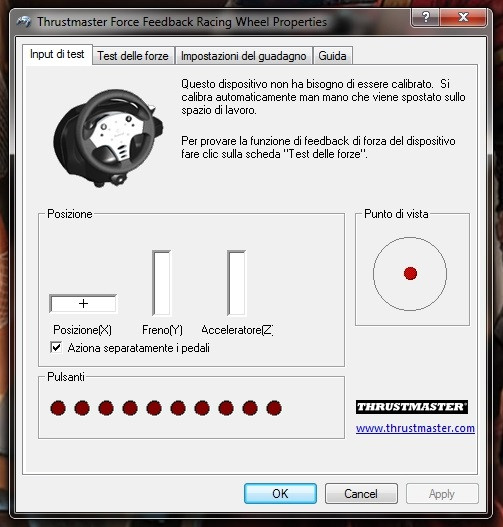Screen dimensions: 503x527
Task: Open Impostazioni del guadagno tab
Action: tap(244, 56)
